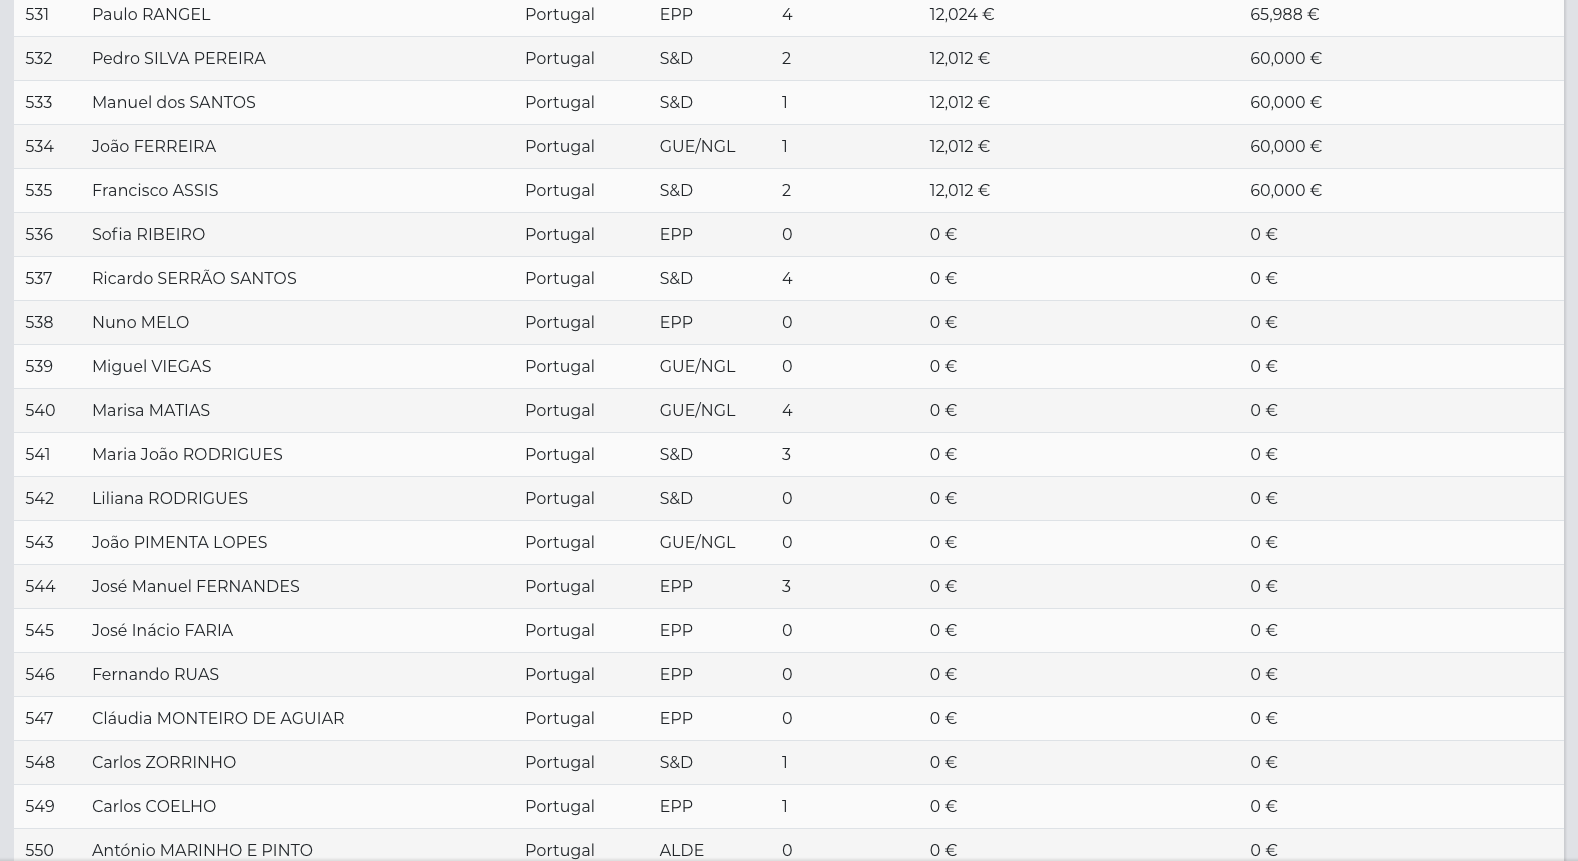Select the ALDE group cell

pos(681,850)
